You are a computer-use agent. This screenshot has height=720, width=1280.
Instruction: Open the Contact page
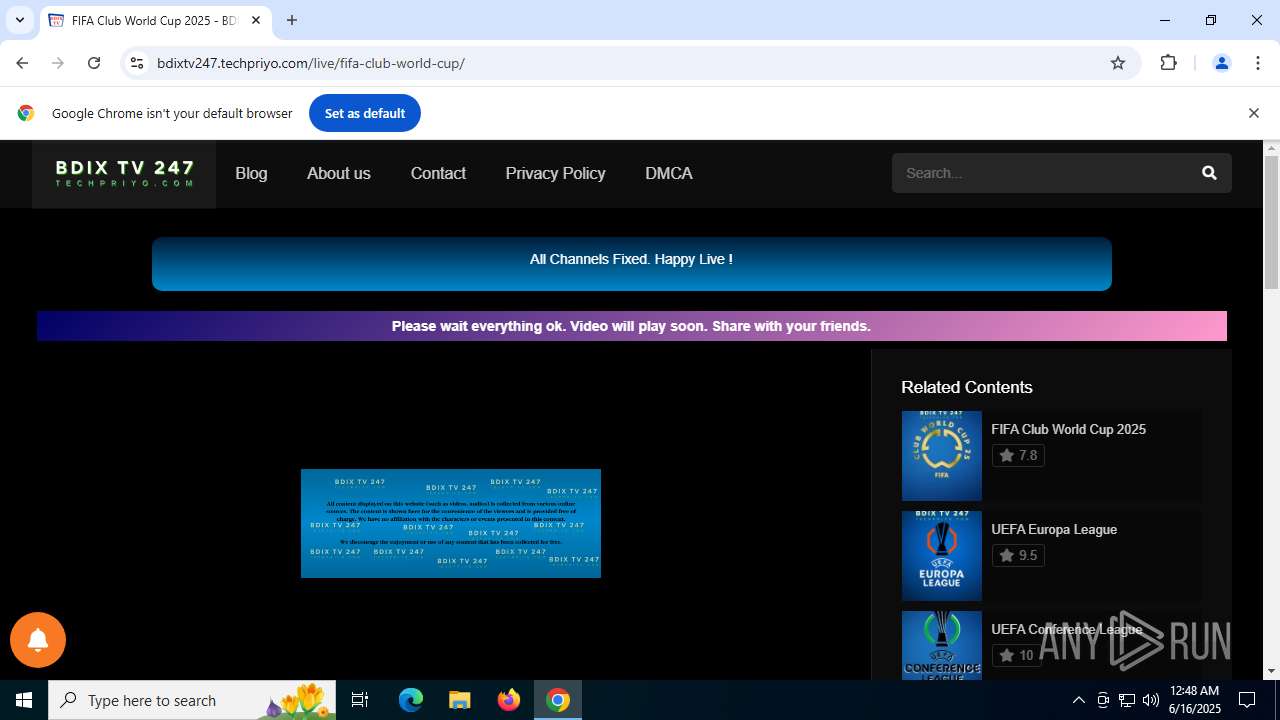tap(438, 173)
